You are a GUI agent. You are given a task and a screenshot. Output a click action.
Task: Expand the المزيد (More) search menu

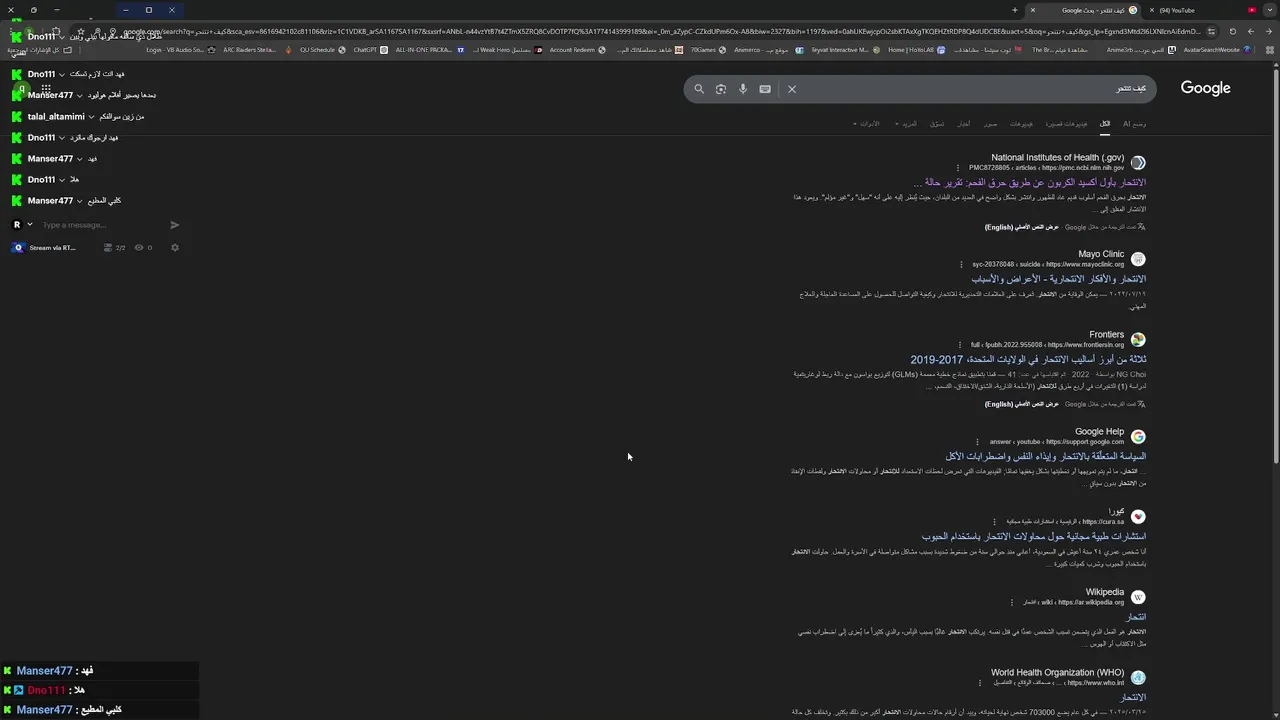click(x=906, y=124)
